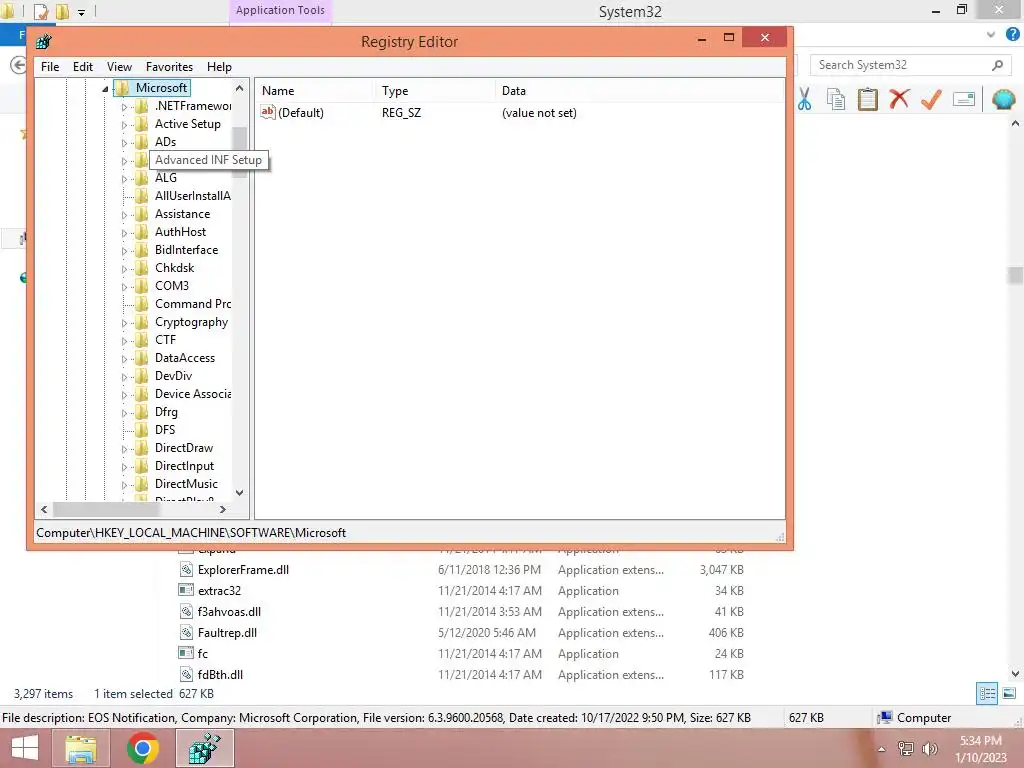The image size is (1024, 768).
Task: Click the Rename icon in Explorer toolbar
Action: 964,99
